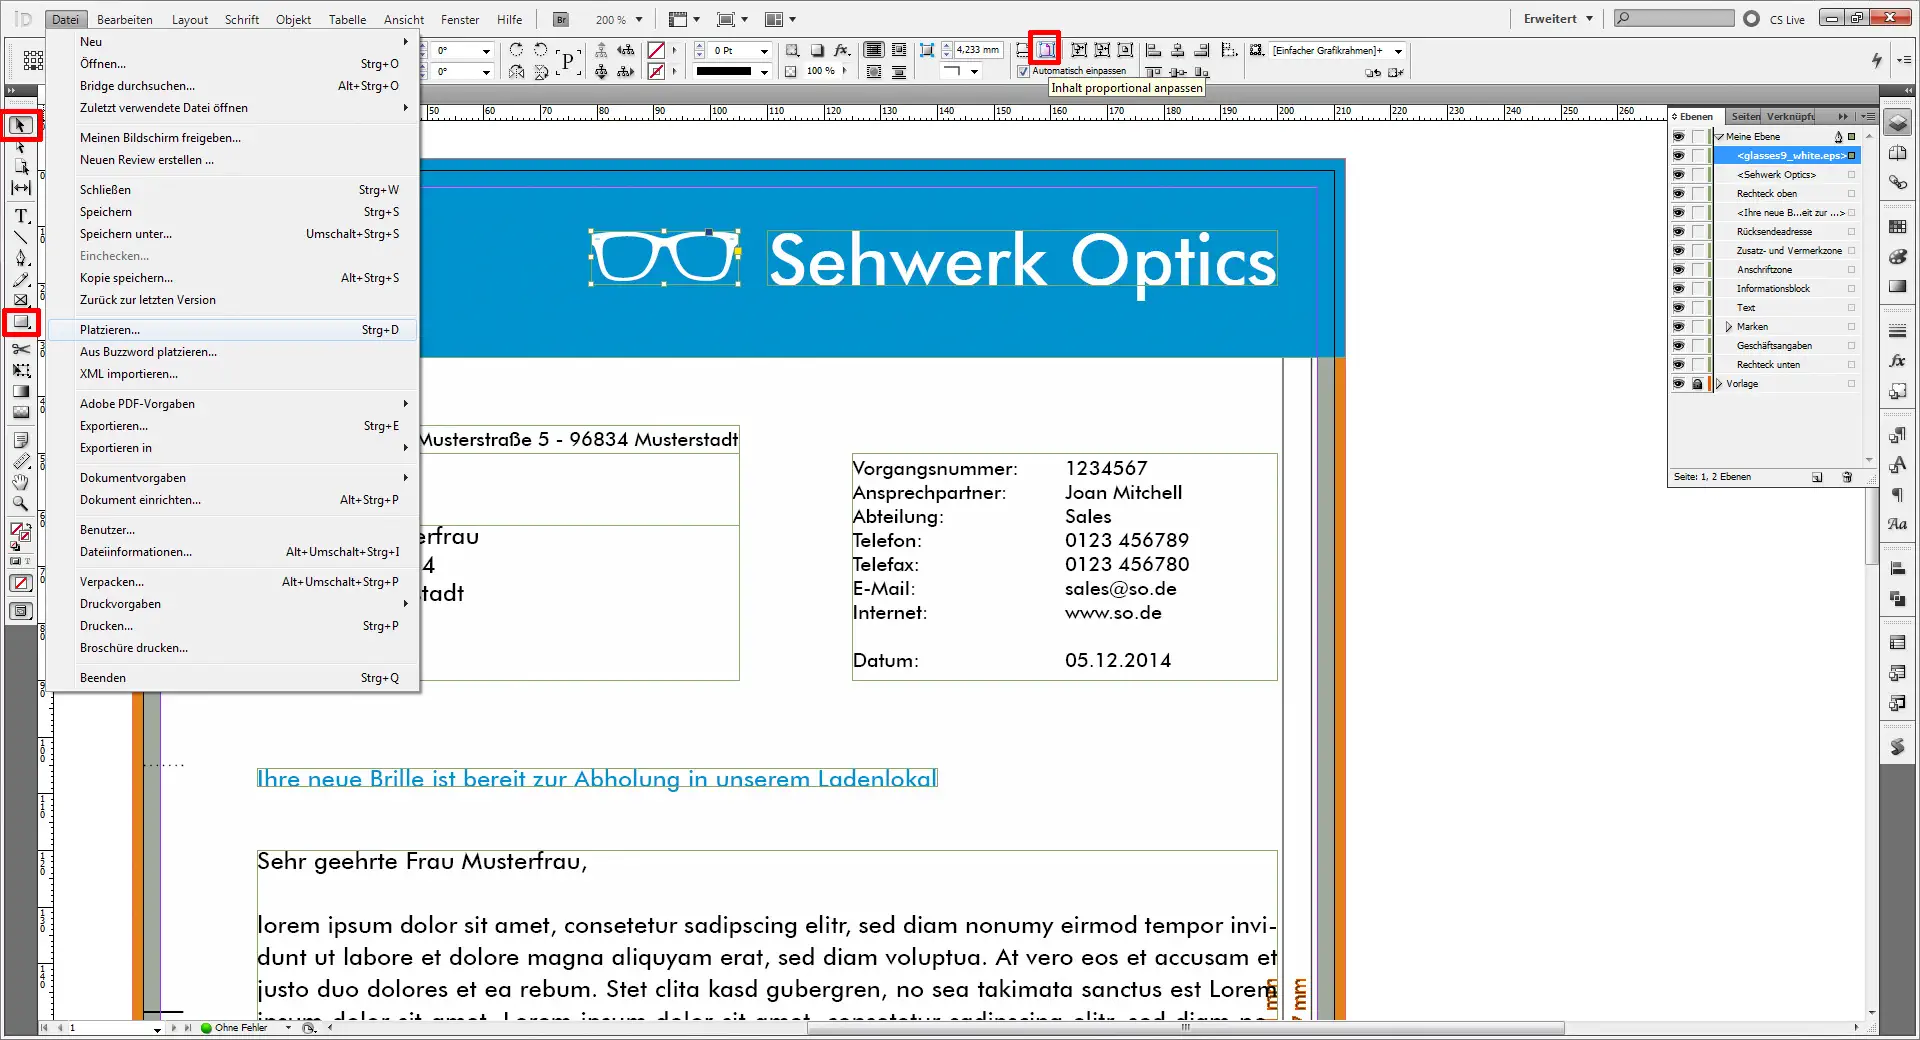1920x1040 pixels.
Task: Delete layer using trash icon in Ebenen panel
Action: 1847,477
